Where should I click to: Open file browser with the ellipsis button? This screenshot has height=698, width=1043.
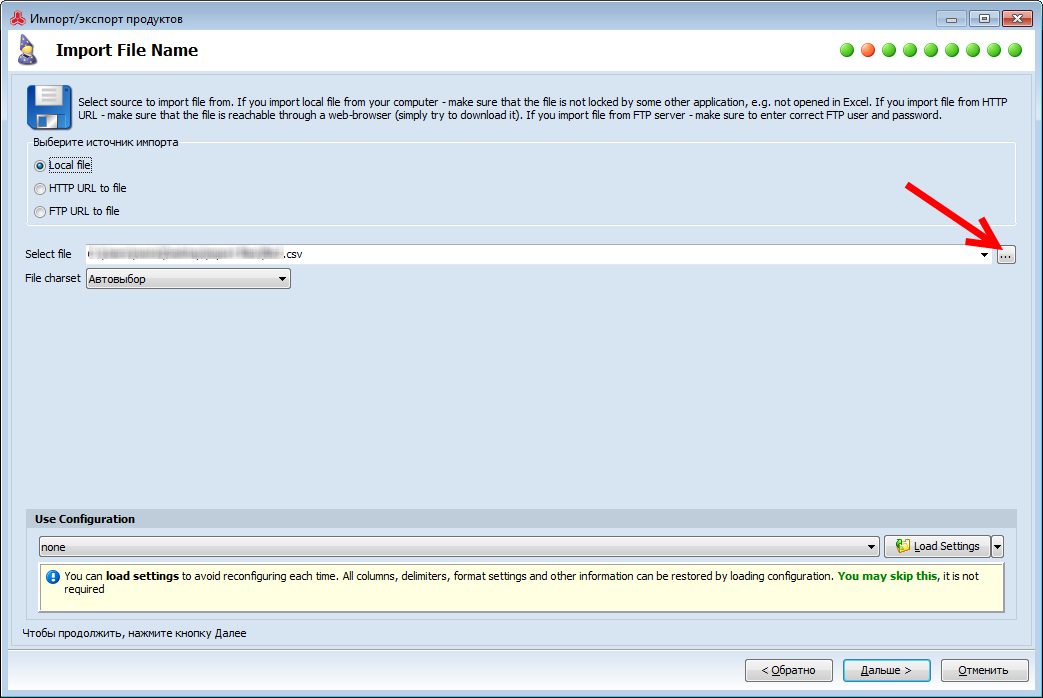point(1006,255)
